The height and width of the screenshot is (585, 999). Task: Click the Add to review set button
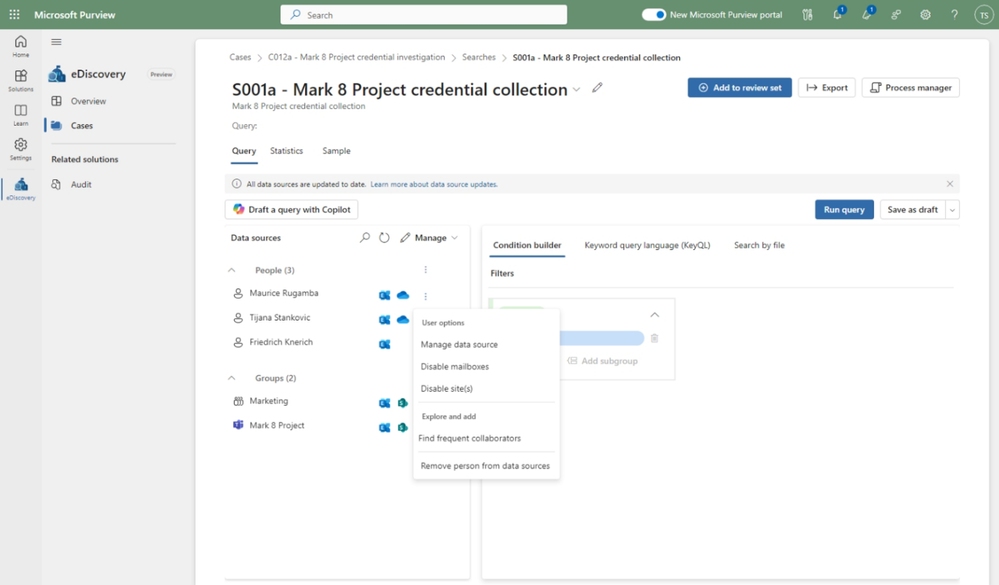point(739,87)
